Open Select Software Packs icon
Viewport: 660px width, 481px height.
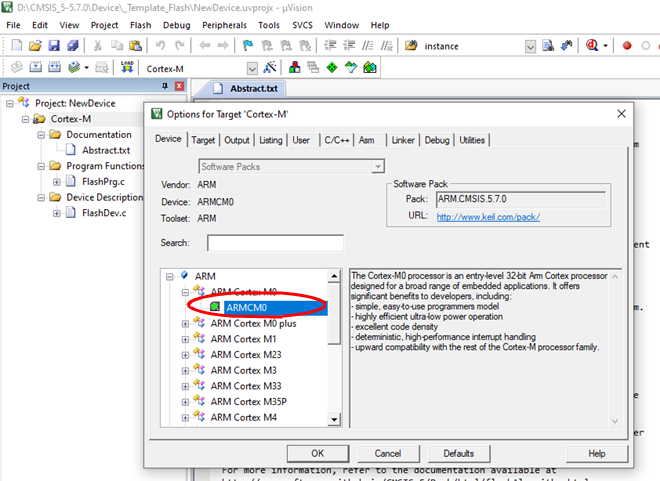351,67
